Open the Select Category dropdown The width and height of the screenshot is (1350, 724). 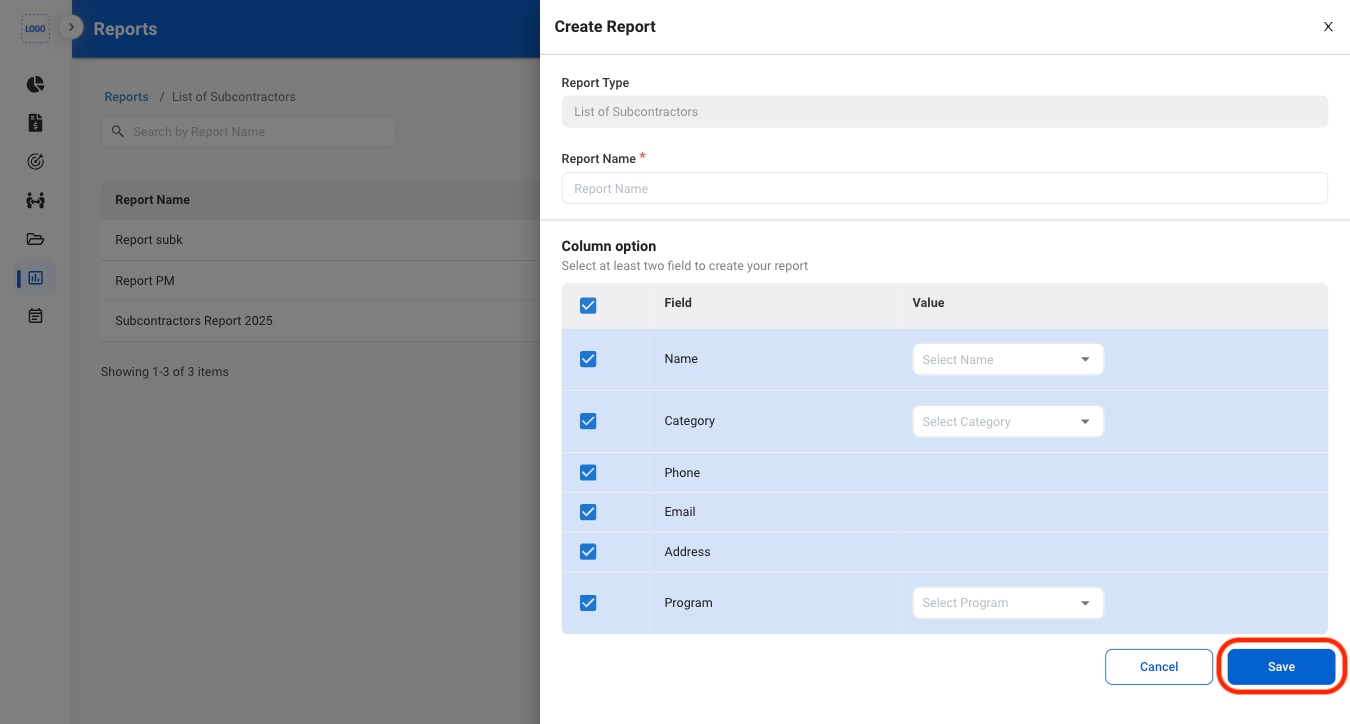coord(1008,422)
